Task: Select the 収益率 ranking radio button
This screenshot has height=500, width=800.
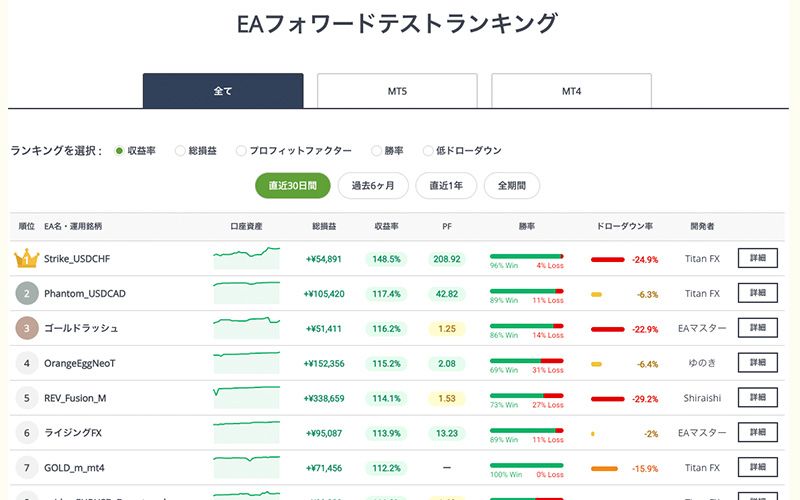Action: pos(120,151)
